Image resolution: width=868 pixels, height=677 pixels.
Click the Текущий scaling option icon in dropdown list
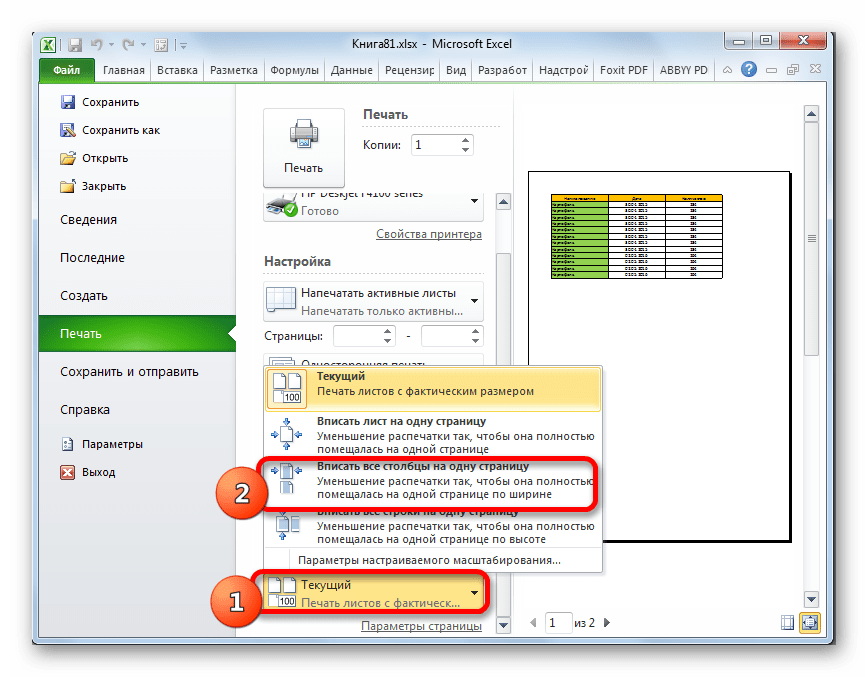pos(287,388)
